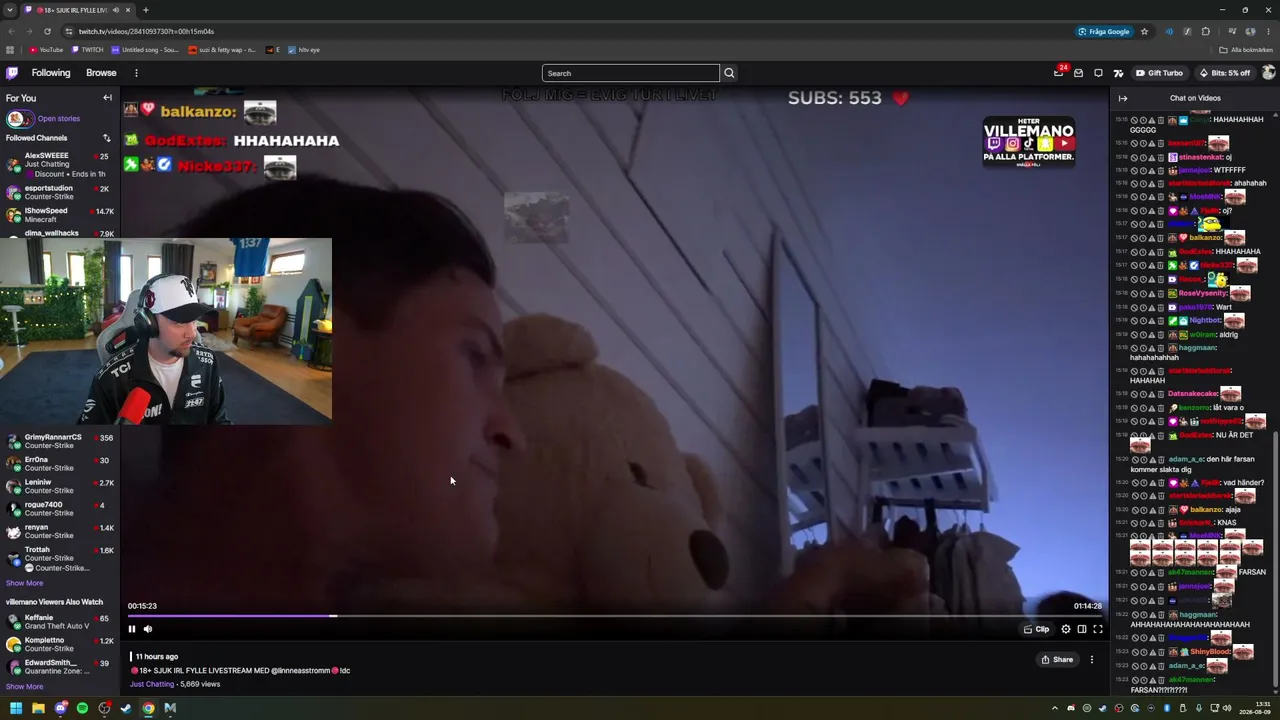Switch to Chrome on the taskbar
The height and width of the screenshot is (720, 1280).
(148, 708)
